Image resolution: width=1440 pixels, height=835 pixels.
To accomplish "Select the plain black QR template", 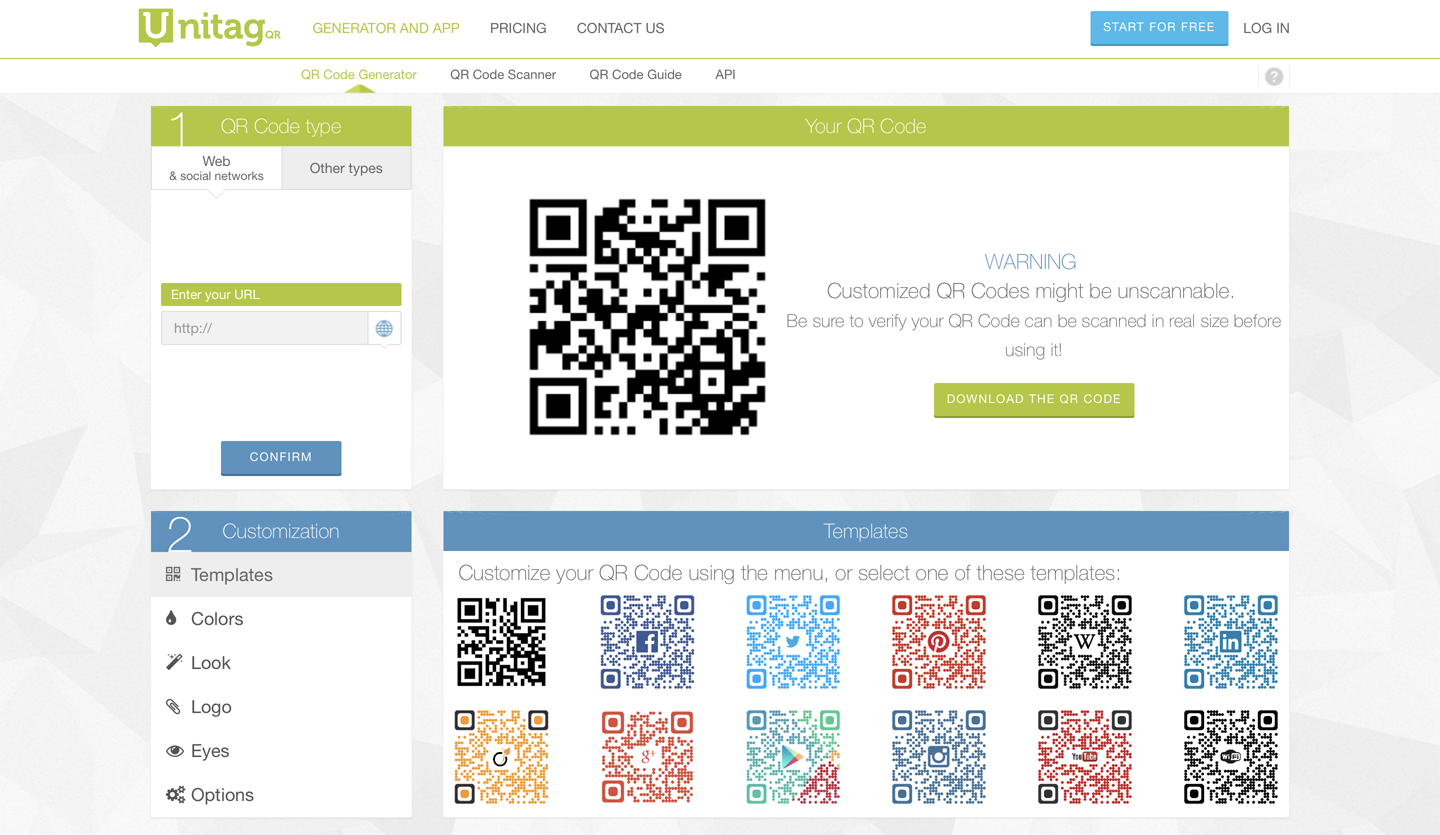I will [x=501, y=642].
